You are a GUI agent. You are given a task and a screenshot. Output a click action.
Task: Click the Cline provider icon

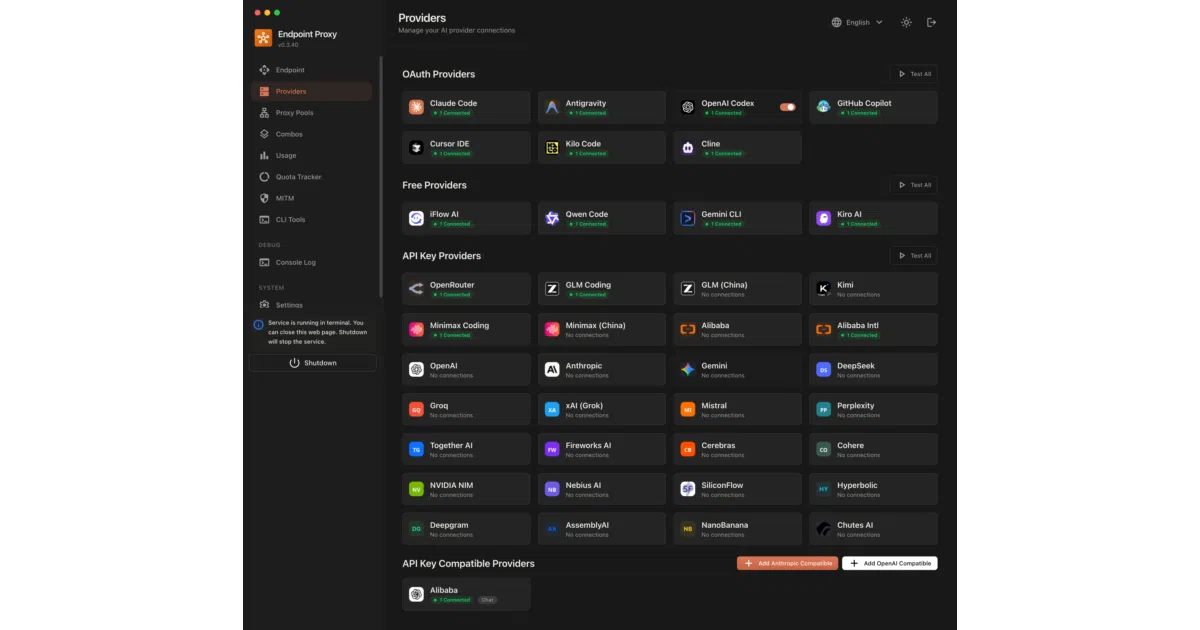click(688, 148)
